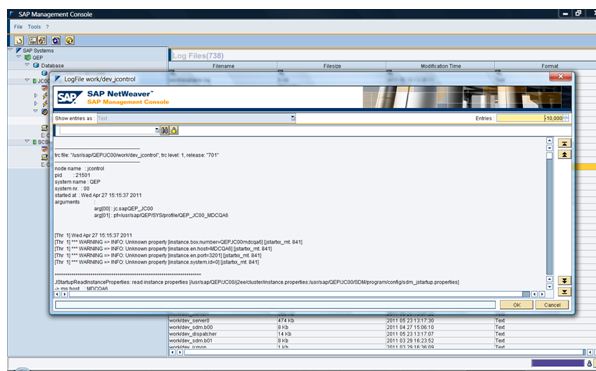Click the lock icon in the status bar

point(590,363)
